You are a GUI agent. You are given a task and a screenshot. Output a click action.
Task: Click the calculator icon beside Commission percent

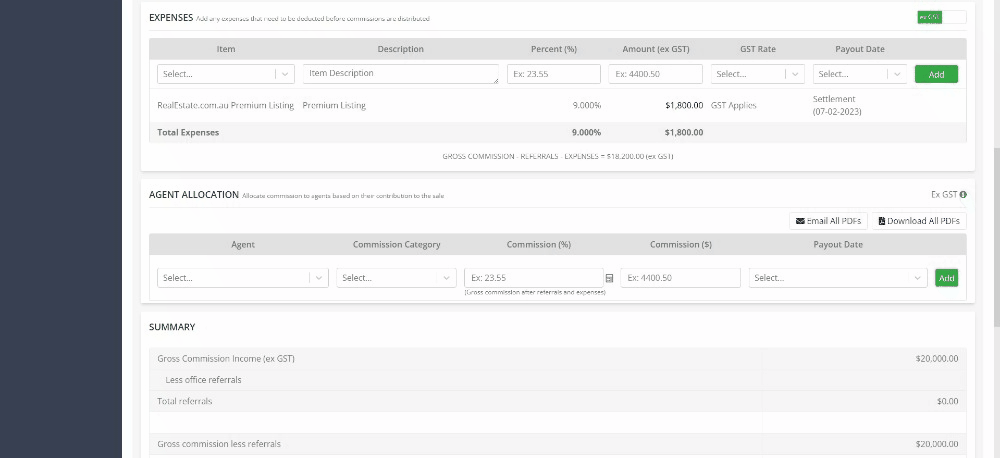tap(610, 278)
